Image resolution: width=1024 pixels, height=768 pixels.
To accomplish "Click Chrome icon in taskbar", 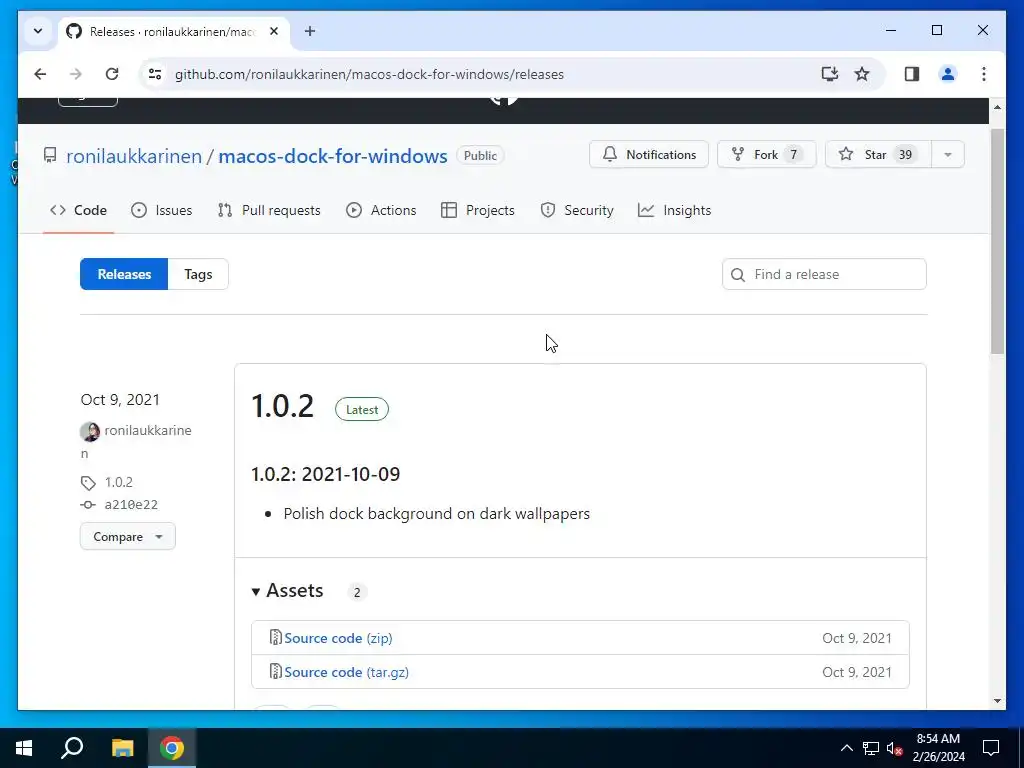I will tap(172, 748).
